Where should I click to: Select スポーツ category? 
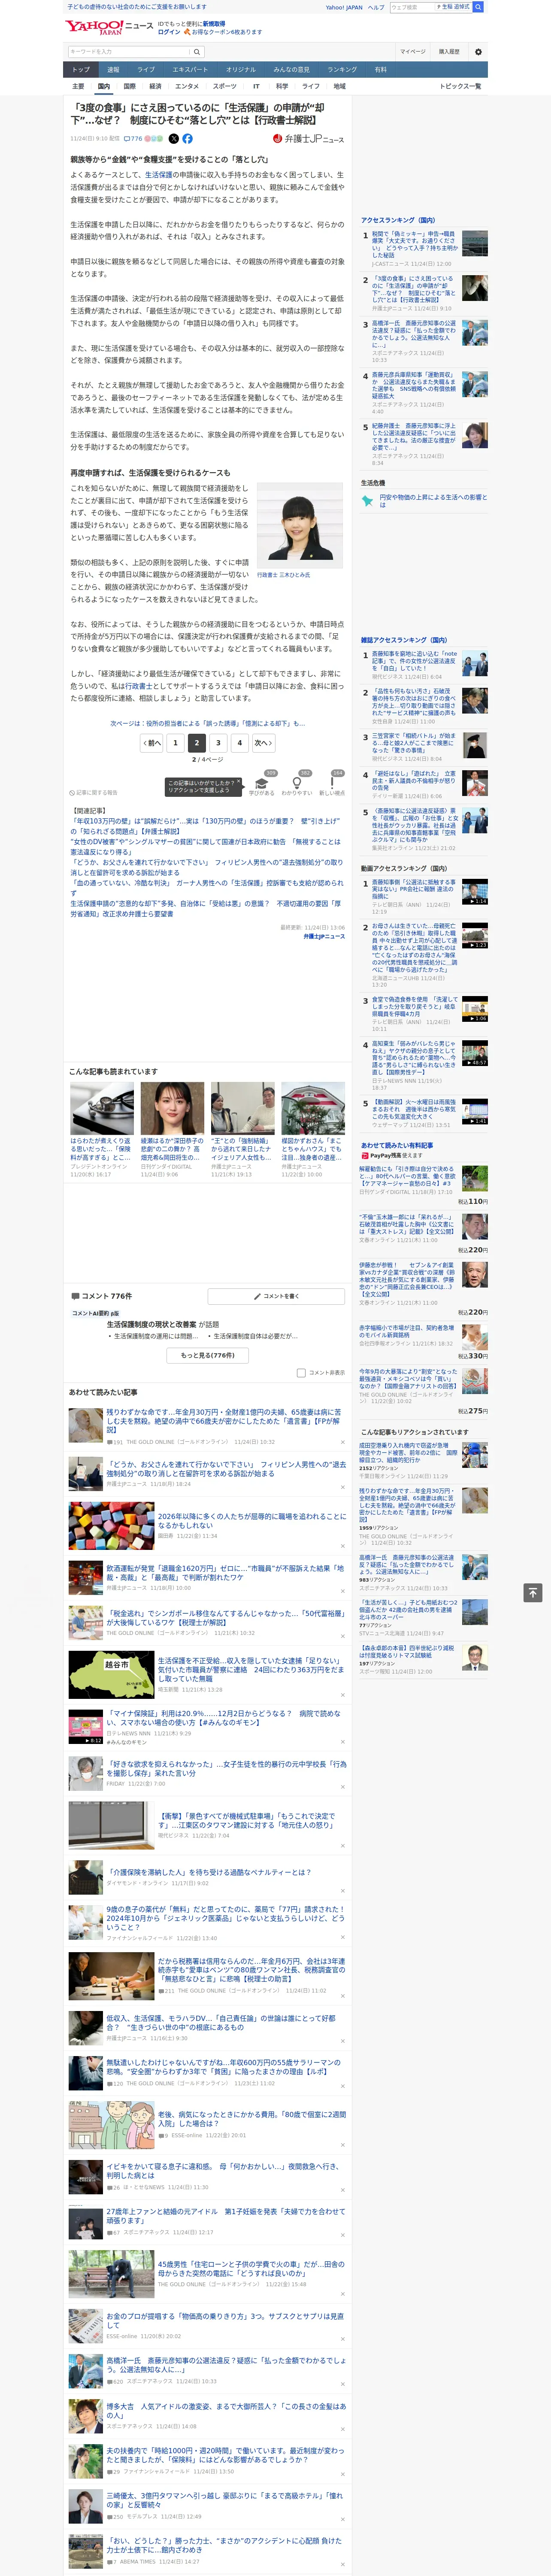click(x=225, y=86)
